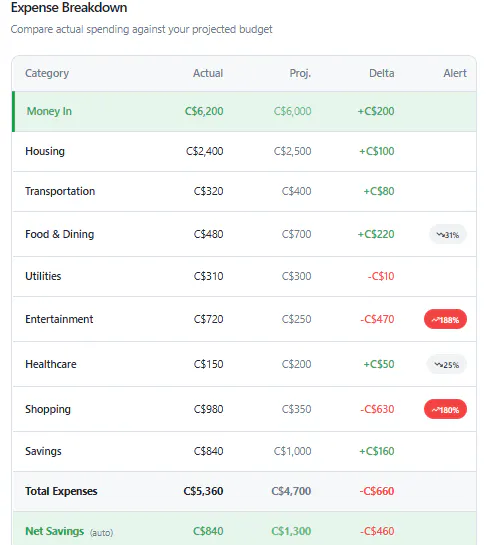Select the Total Expenses row label
The width and height of the screenshot is (487, 545).
pos(61,491)
